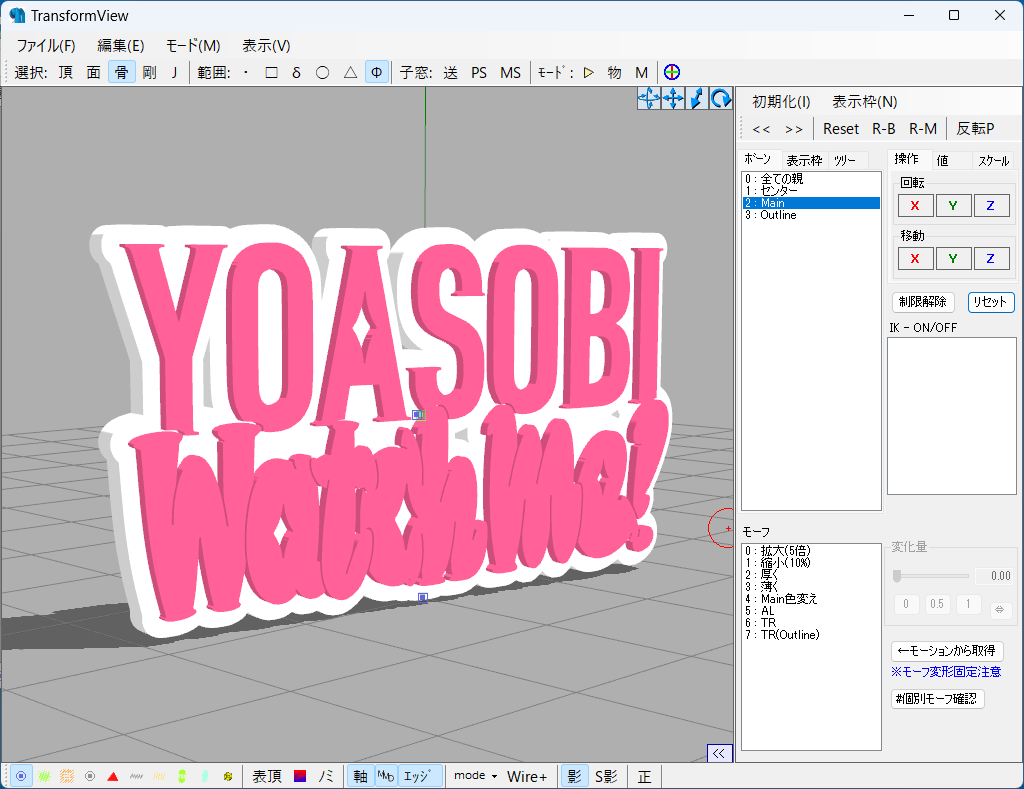Click the viewport diagonal move icon
The image size is (1024, 789).
(x=697, y=99)
